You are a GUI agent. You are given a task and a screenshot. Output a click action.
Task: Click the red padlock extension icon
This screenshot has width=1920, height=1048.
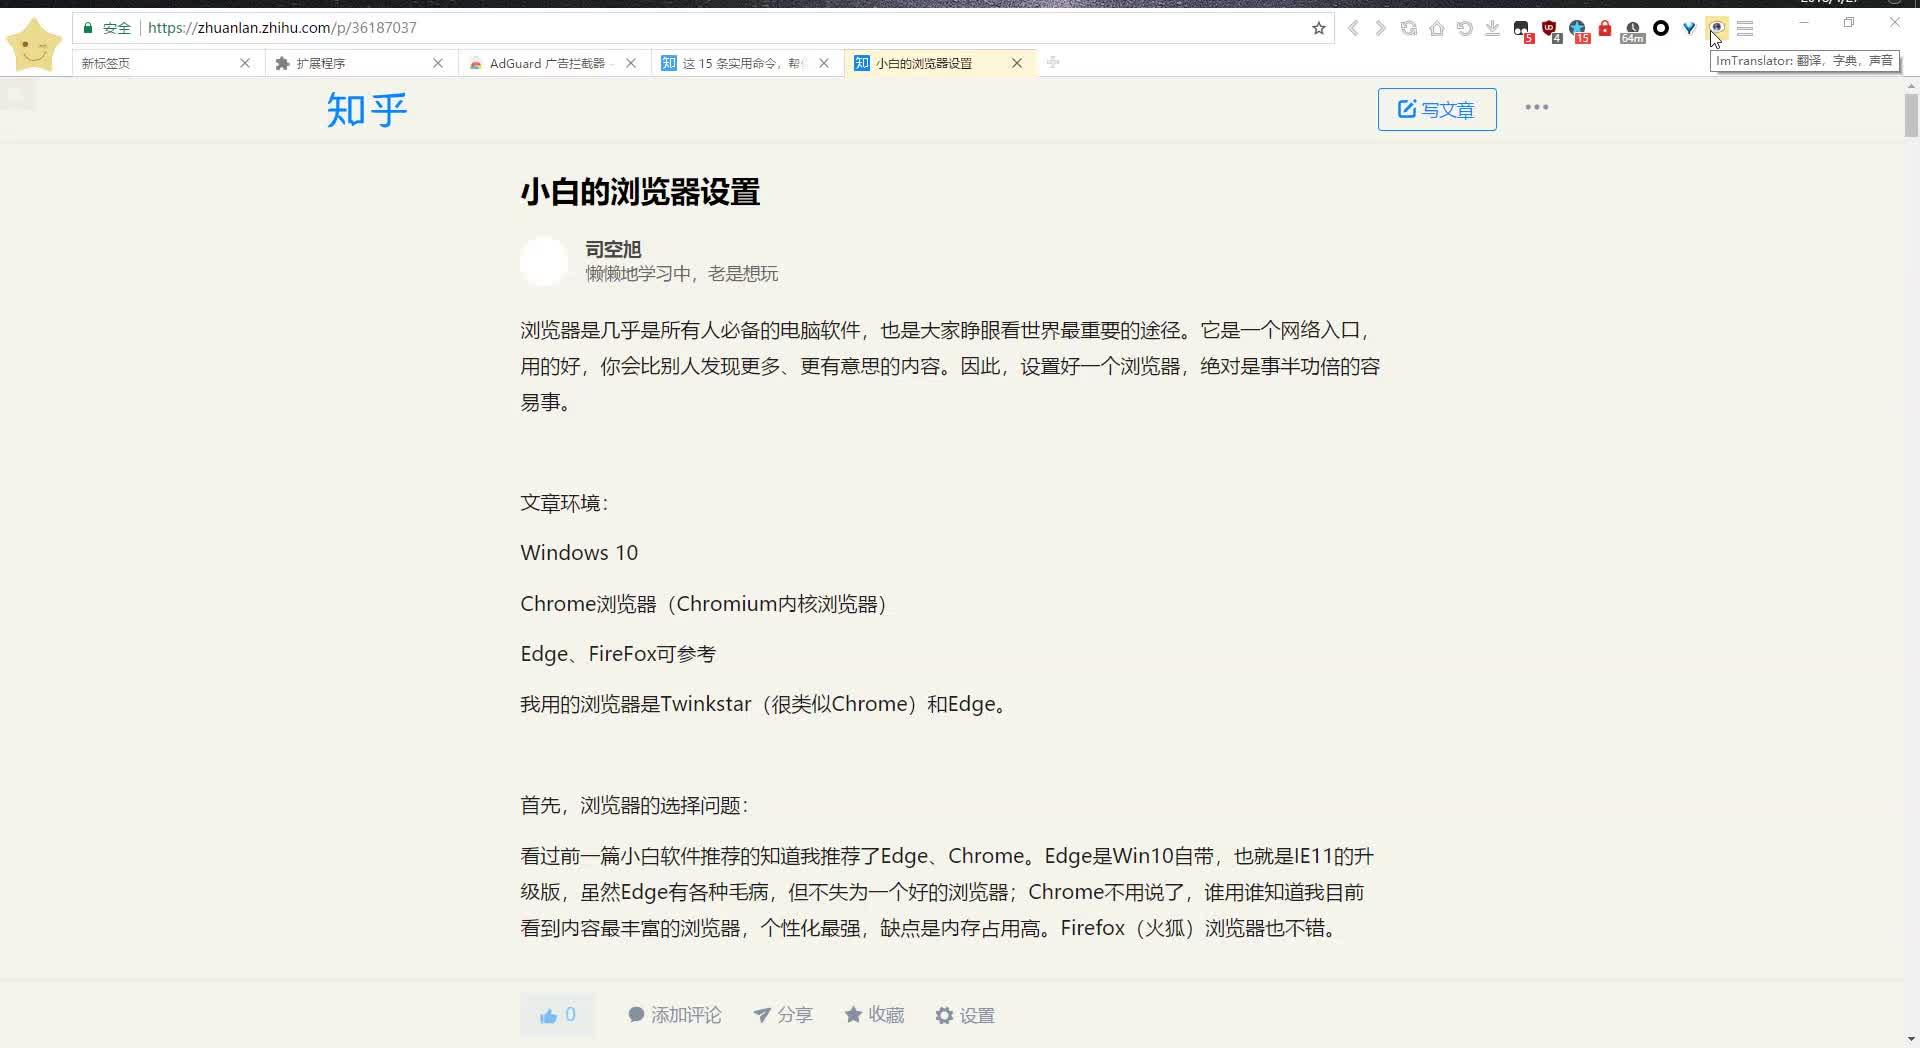(x=1605, y=29)
